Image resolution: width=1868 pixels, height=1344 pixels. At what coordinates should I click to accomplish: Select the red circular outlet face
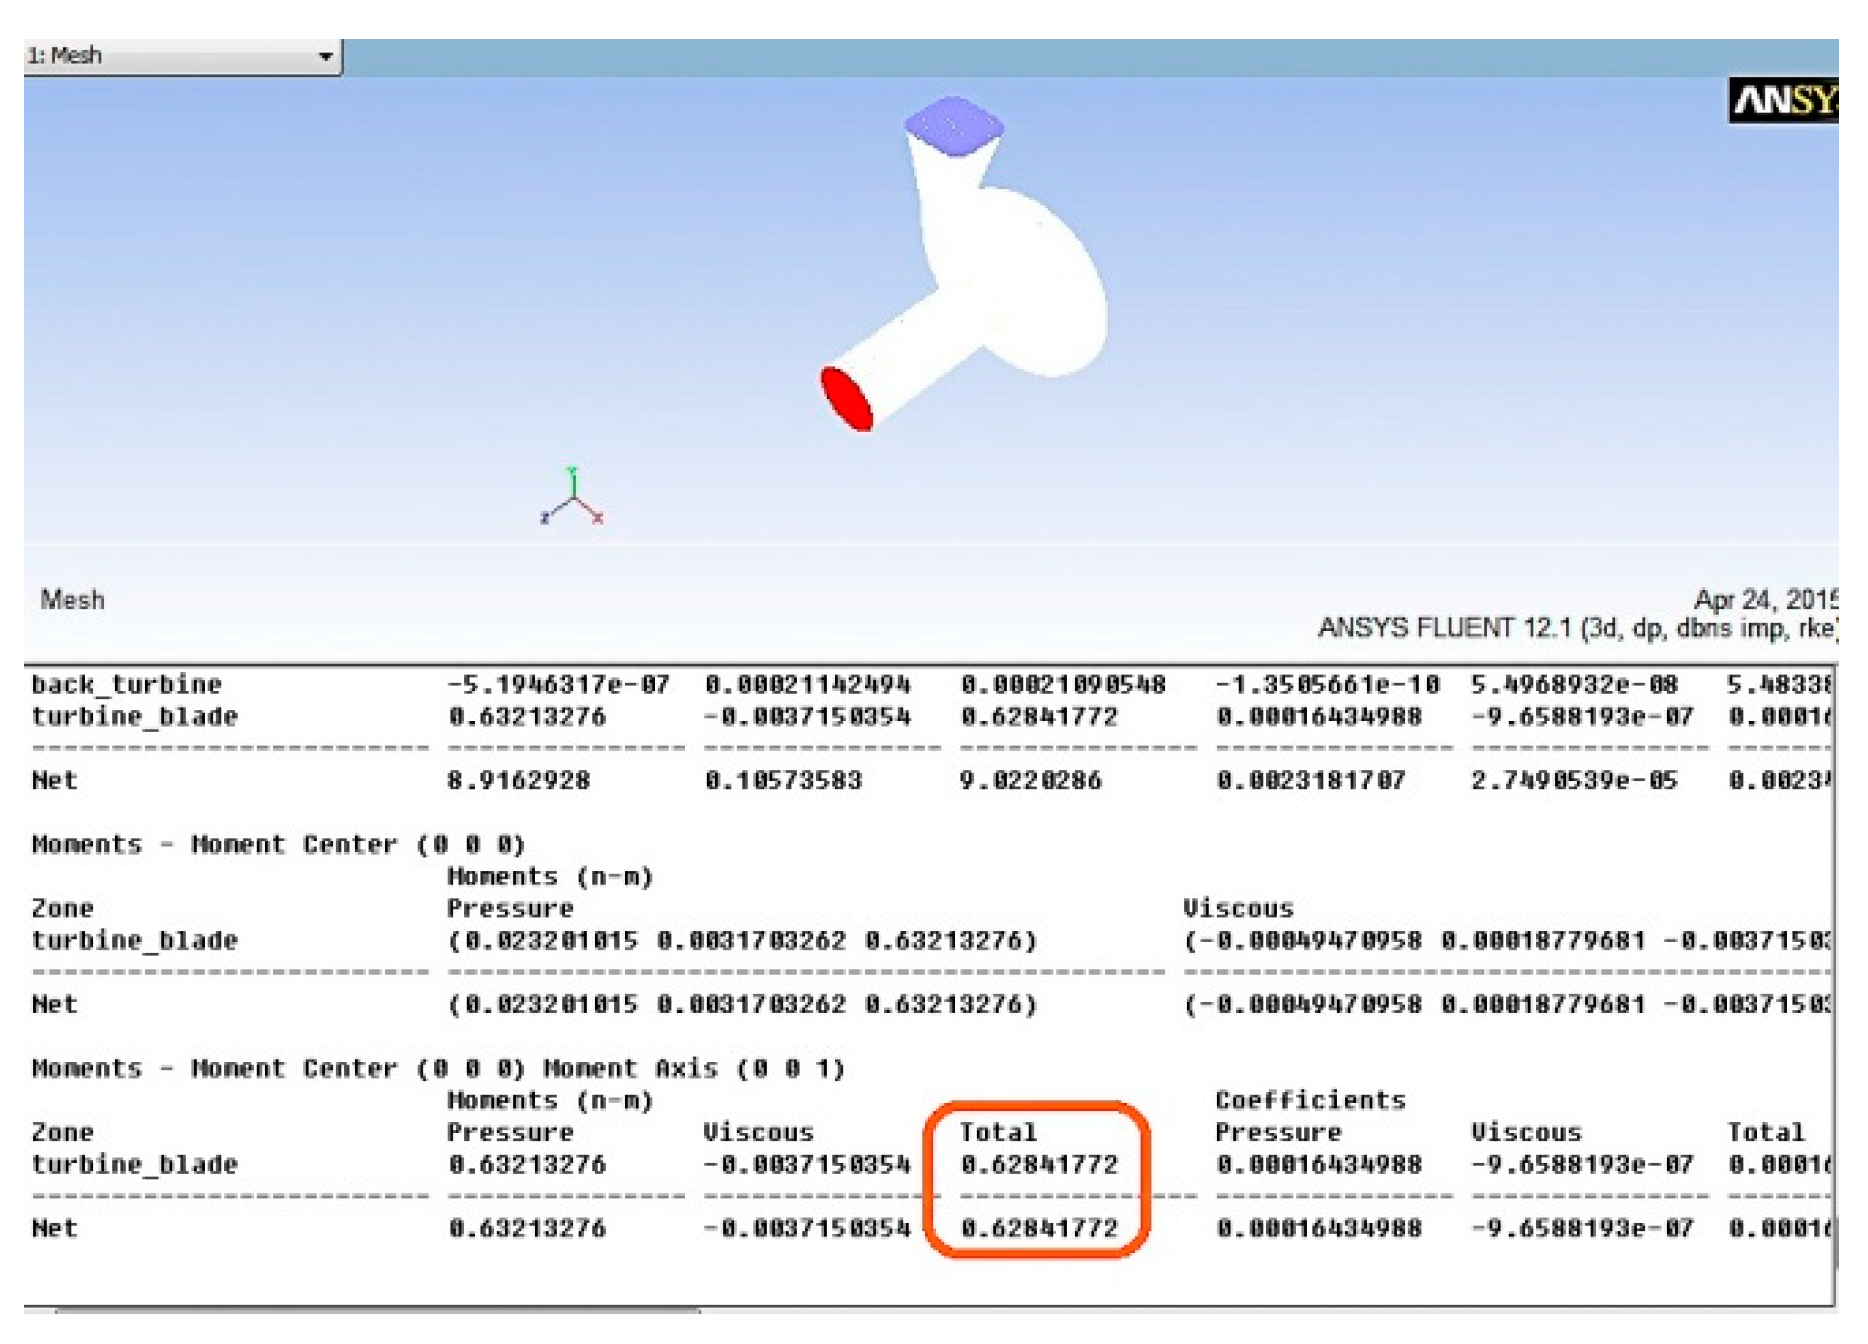point(846,399)
